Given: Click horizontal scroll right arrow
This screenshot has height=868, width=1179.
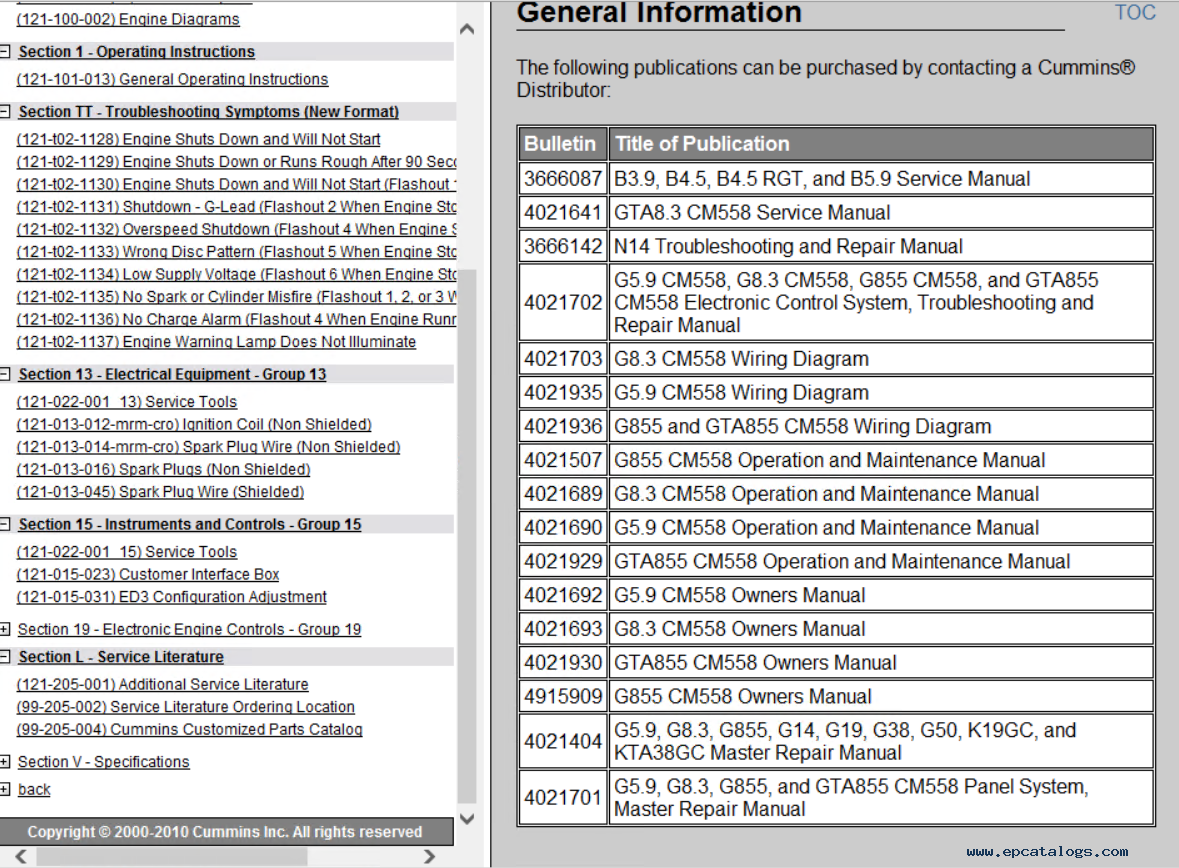Looking at the screenshot, I should [x=429, y=857].
